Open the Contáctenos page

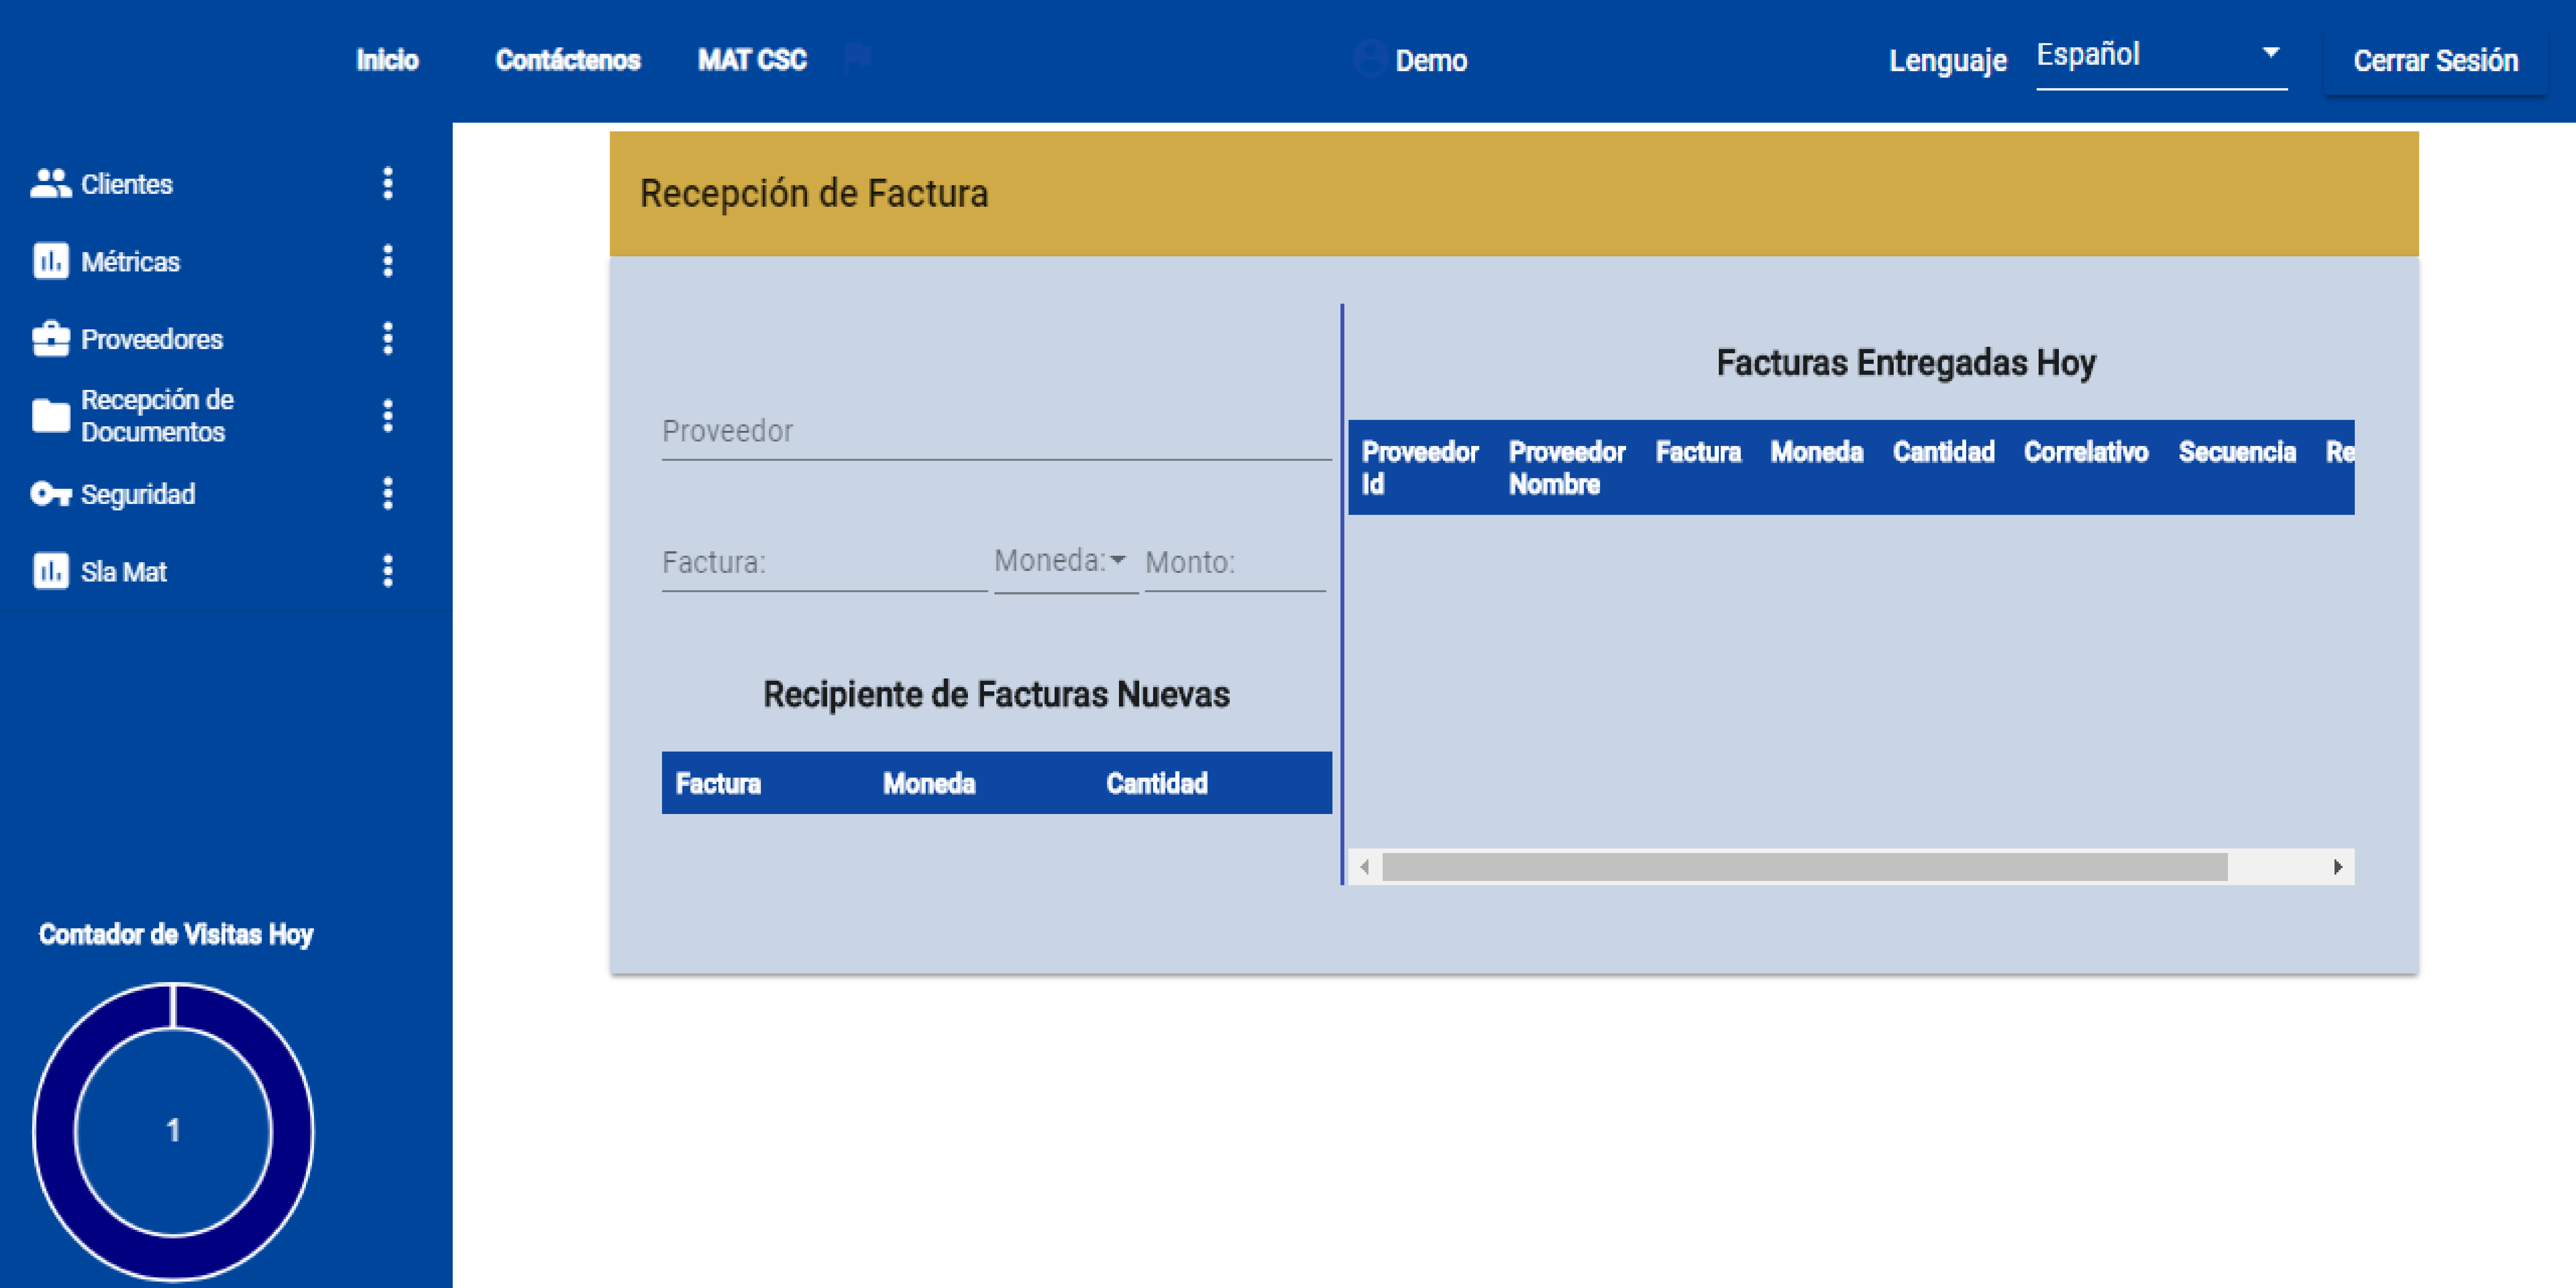coord(568,60)
